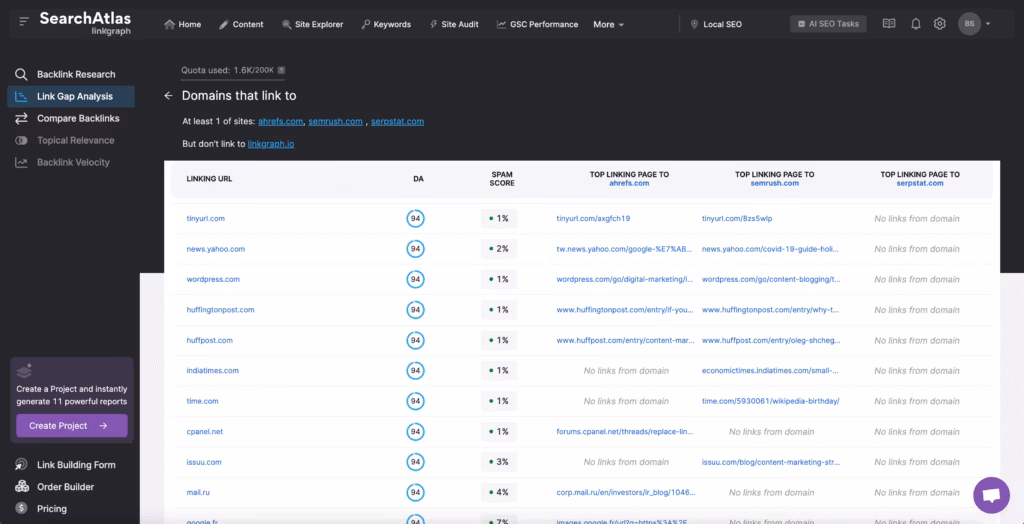Click the linkgraph.io link

tap(270, 144)
